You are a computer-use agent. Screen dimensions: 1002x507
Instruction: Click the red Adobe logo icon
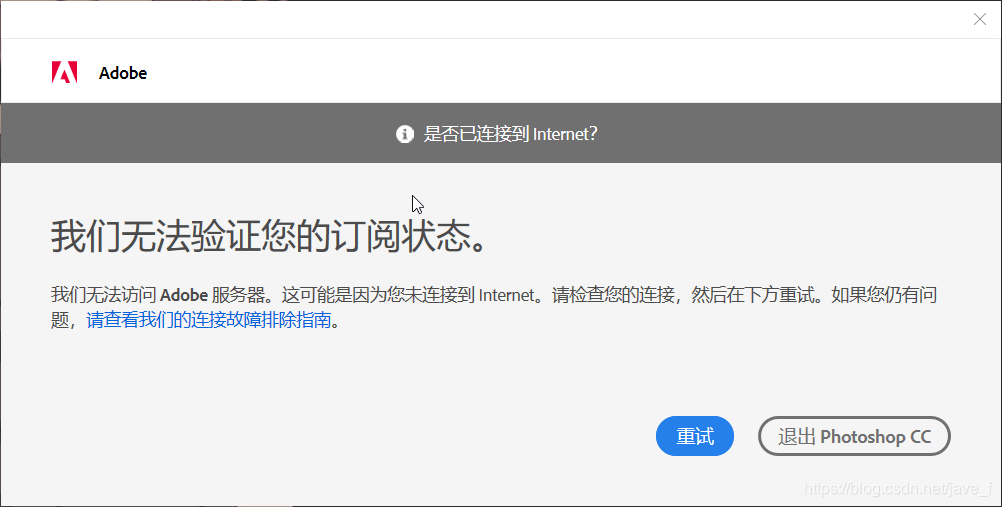coord(65,72)
